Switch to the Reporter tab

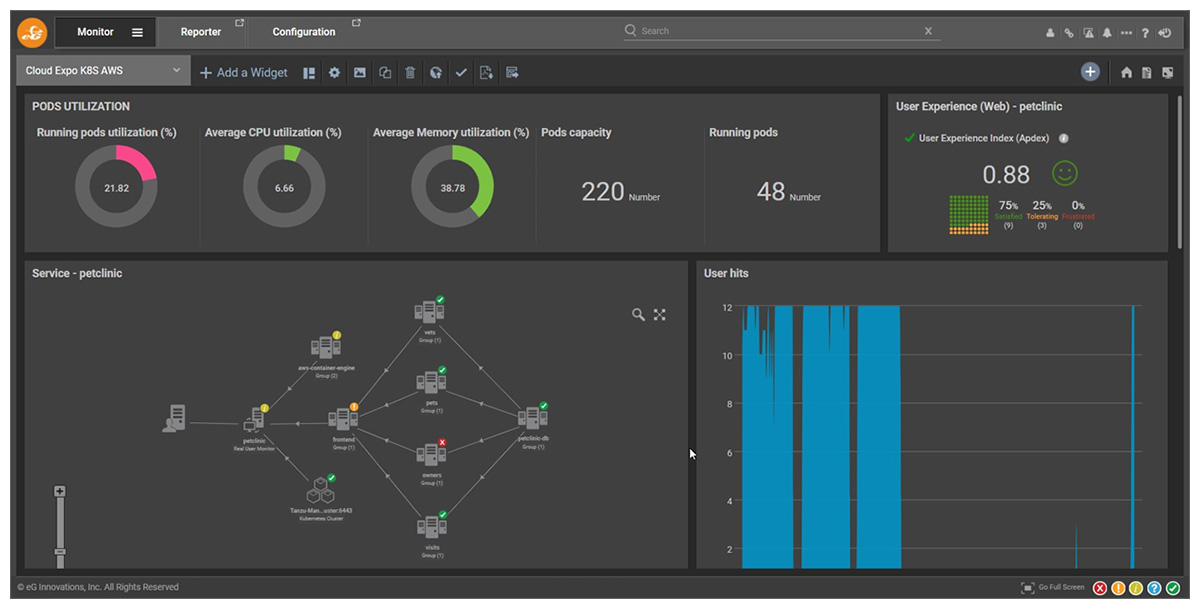click(x=201, y=32)
